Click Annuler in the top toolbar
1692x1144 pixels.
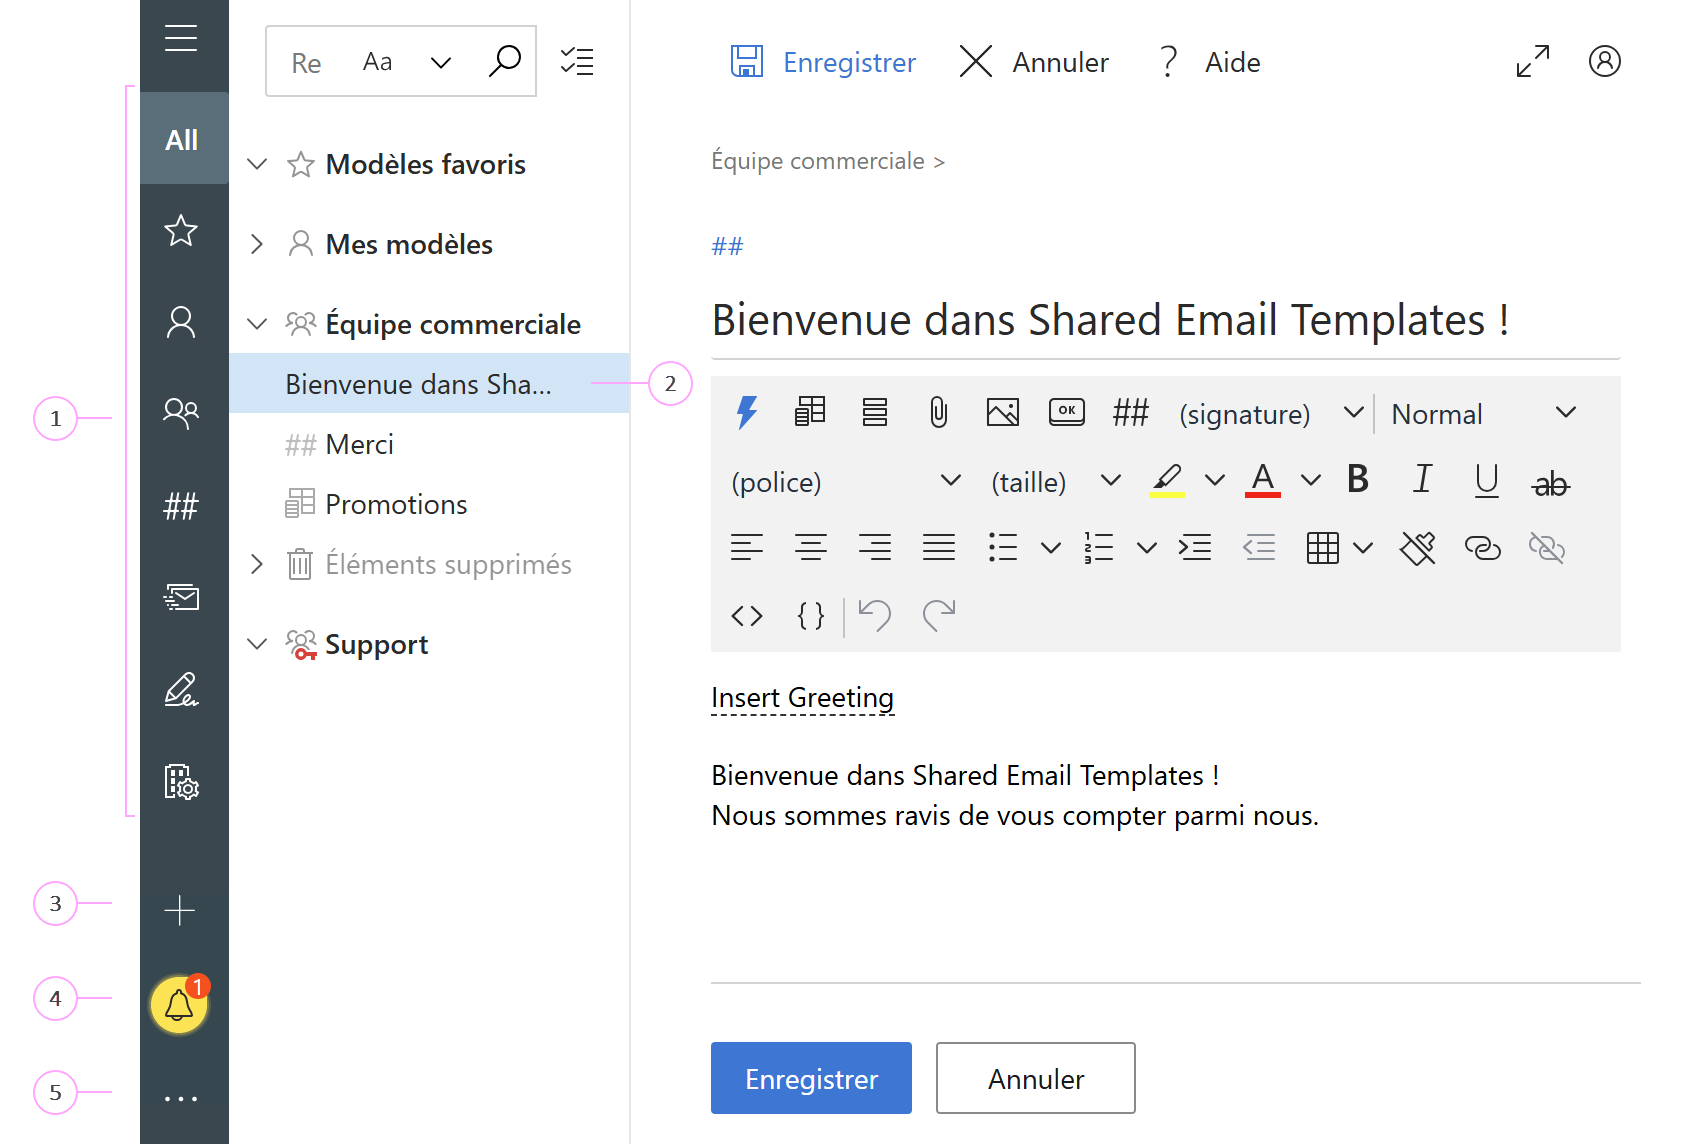click(x=1034, y=62)
